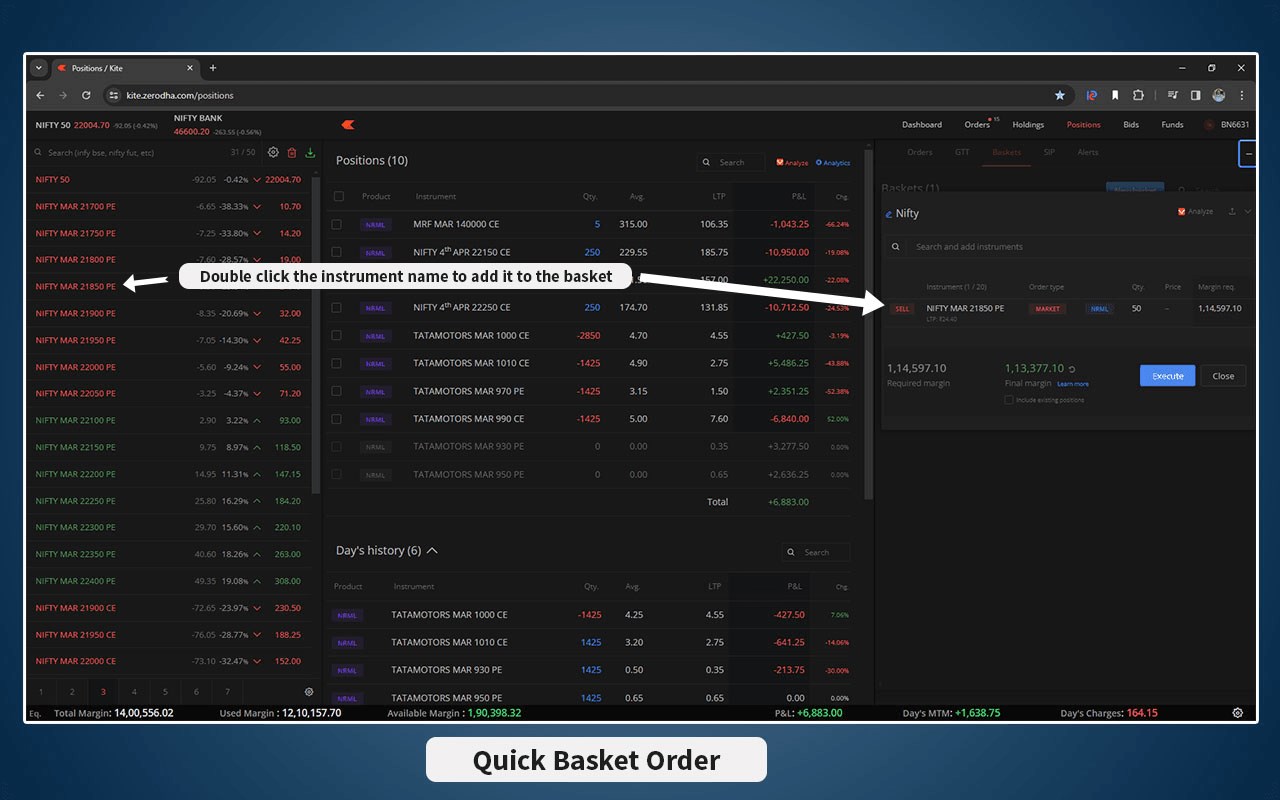The image size is (1280, 800).
Task: Click the Analytics link in Positions header
Action: click(832, 162)
